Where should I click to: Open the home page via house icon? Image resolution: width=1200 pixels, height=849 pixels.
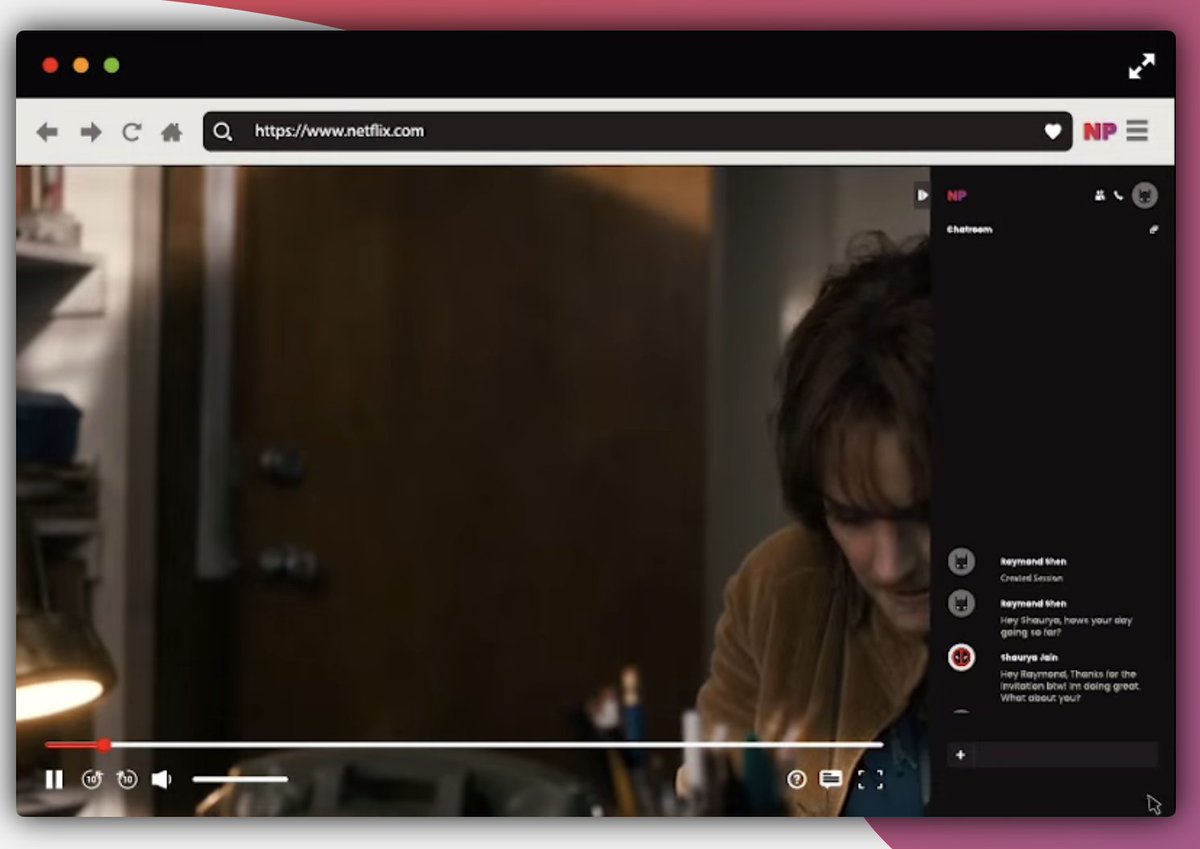pos(172,131)
